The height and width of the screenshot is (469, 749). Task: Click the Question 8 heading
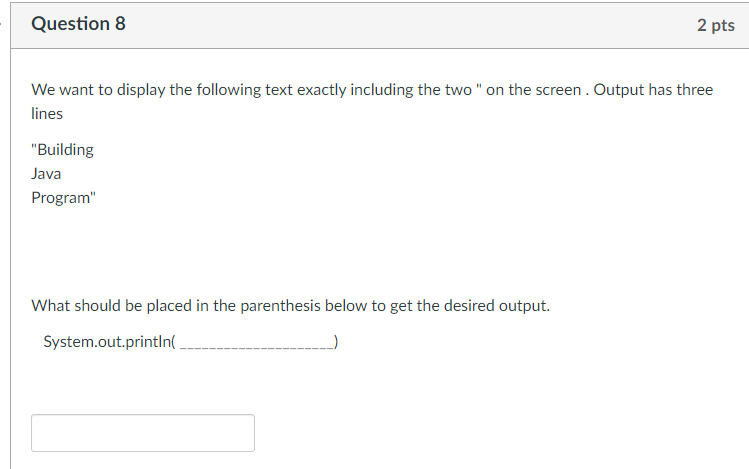(x=78, y=23)
